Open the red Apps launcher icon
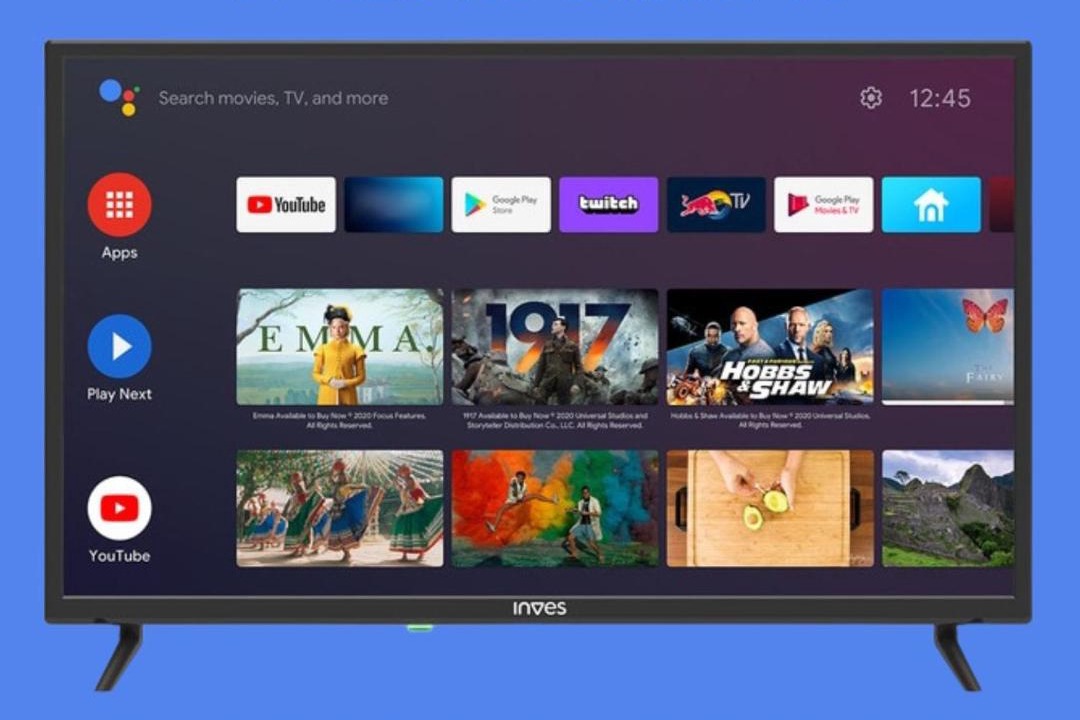Screen dimensions: 1080x720 120,205
